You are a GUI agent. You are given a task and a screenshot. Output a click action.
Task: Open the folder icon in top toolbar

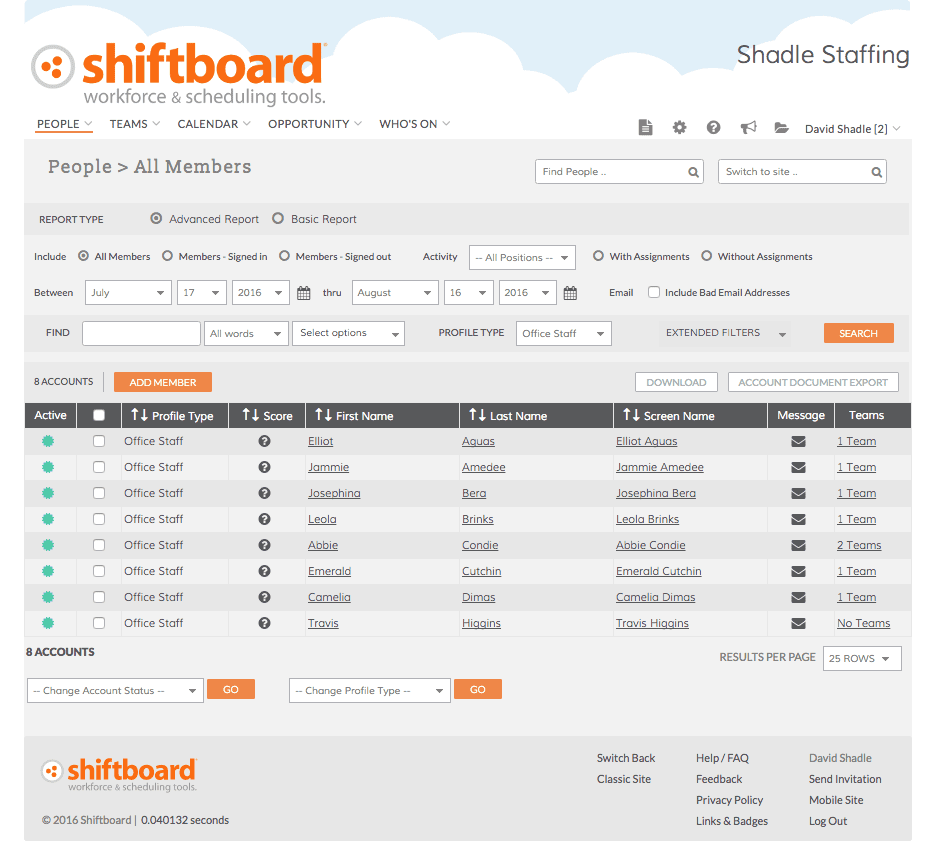(x=782, y=127)
